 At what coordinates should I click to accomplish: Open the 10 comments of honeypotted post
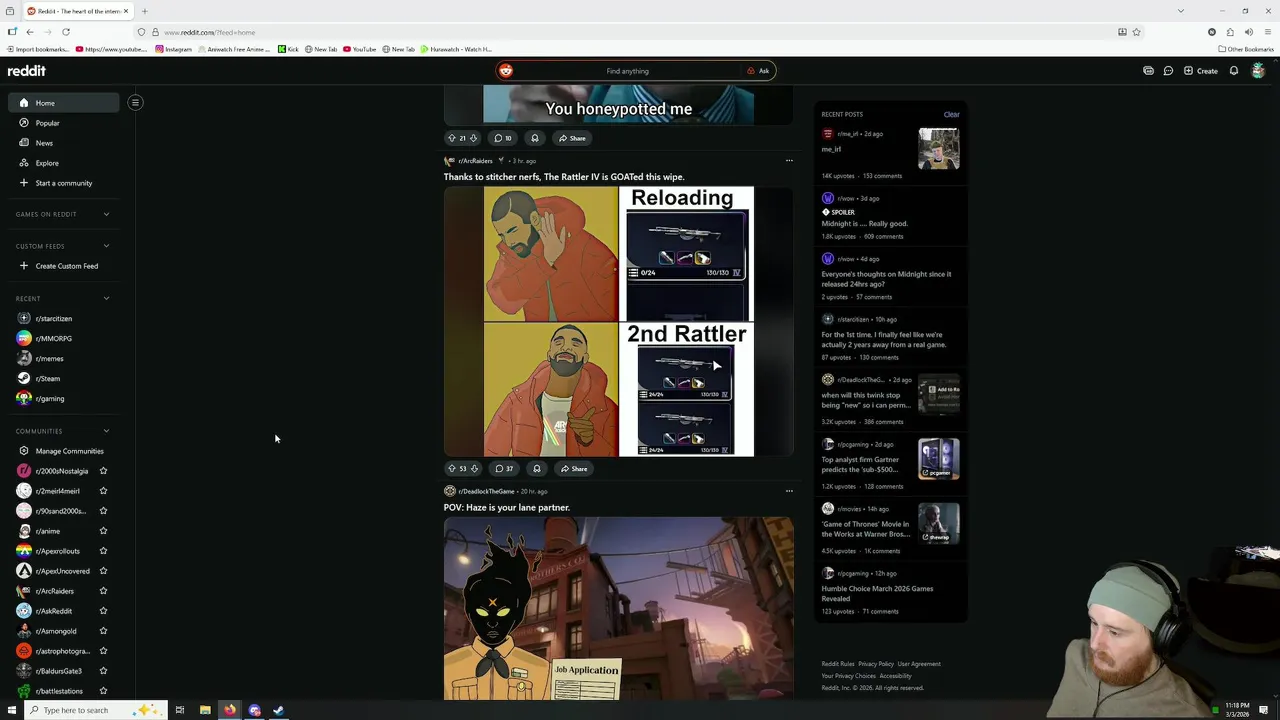(x=503, y=138)
